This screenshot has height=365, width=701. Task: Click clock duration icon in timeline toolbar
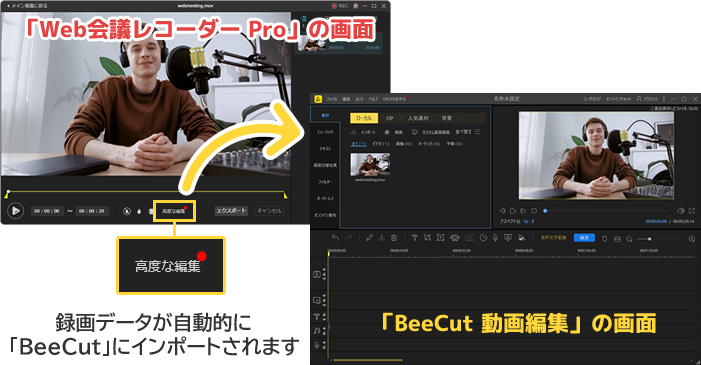pos(483,238)
